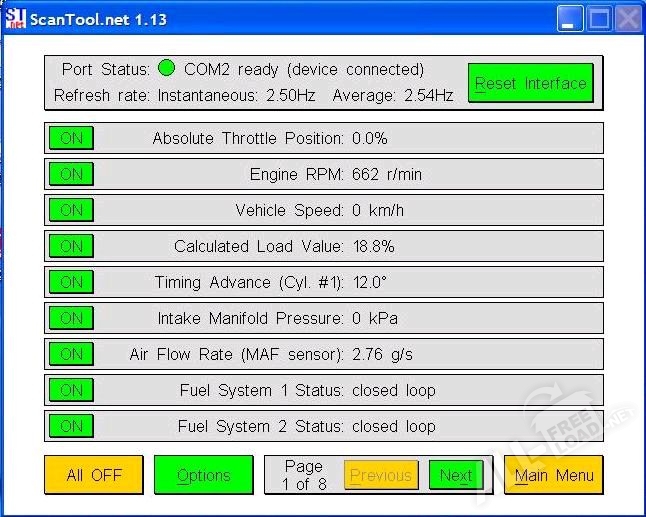The image size is (646, 517).
Task: Click the Page 1 of 8 label
Action: tap(303, 475)
